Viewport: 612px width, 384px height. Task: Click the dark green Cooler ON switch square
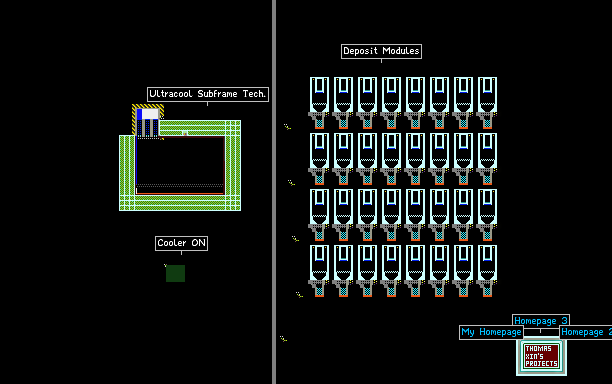pyautogui.click(x=175, y=273)
